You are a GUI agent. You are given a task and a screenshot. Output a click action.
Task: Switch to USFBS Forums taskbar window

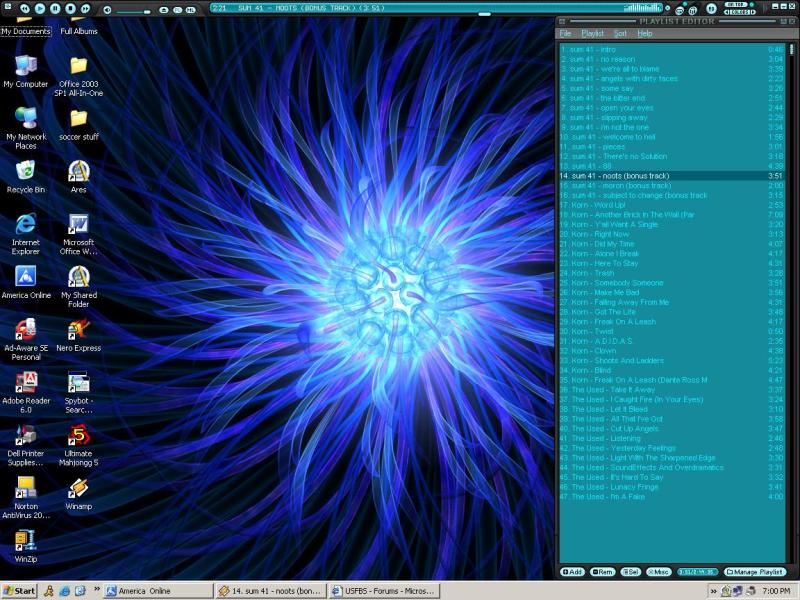click(x=383, y=591)
